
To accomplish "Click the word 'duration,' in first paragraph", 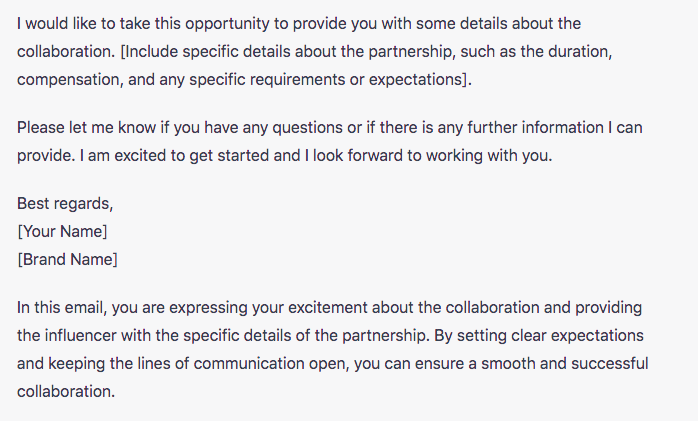I will [x=580, y=52].
